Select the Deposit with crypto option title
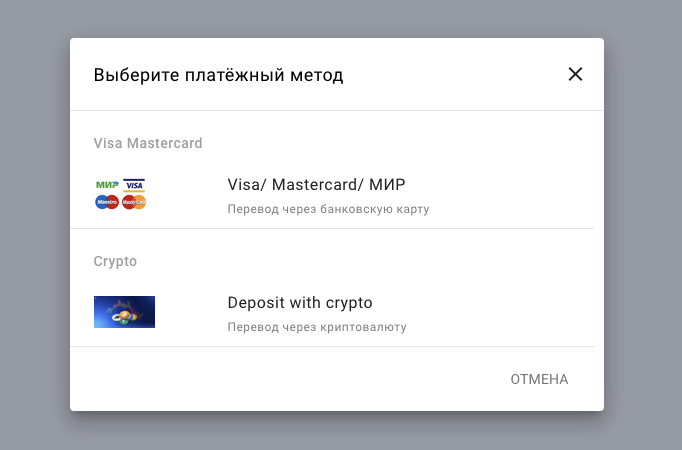 tap(300, 303)
